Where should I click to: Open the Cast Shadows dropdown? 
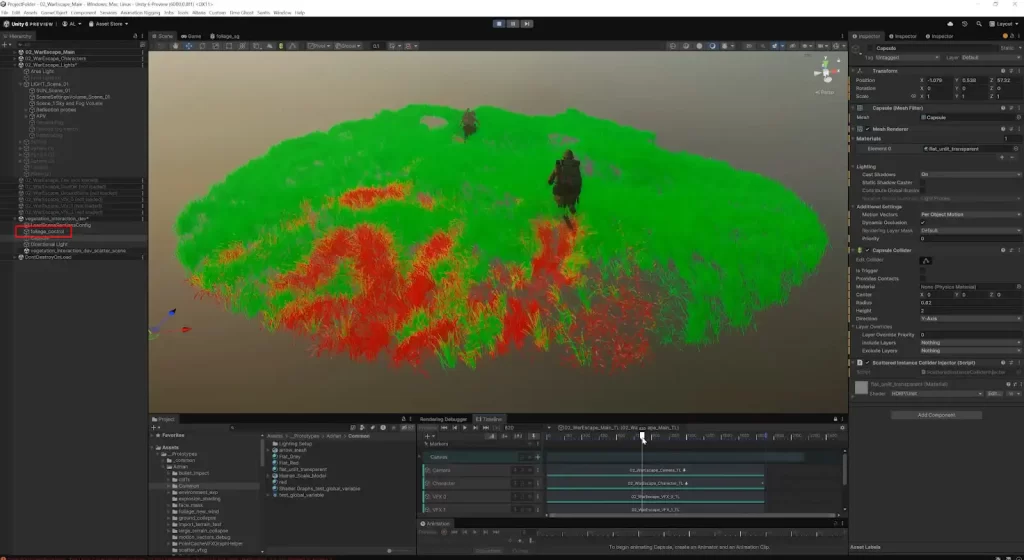point(969,174)
